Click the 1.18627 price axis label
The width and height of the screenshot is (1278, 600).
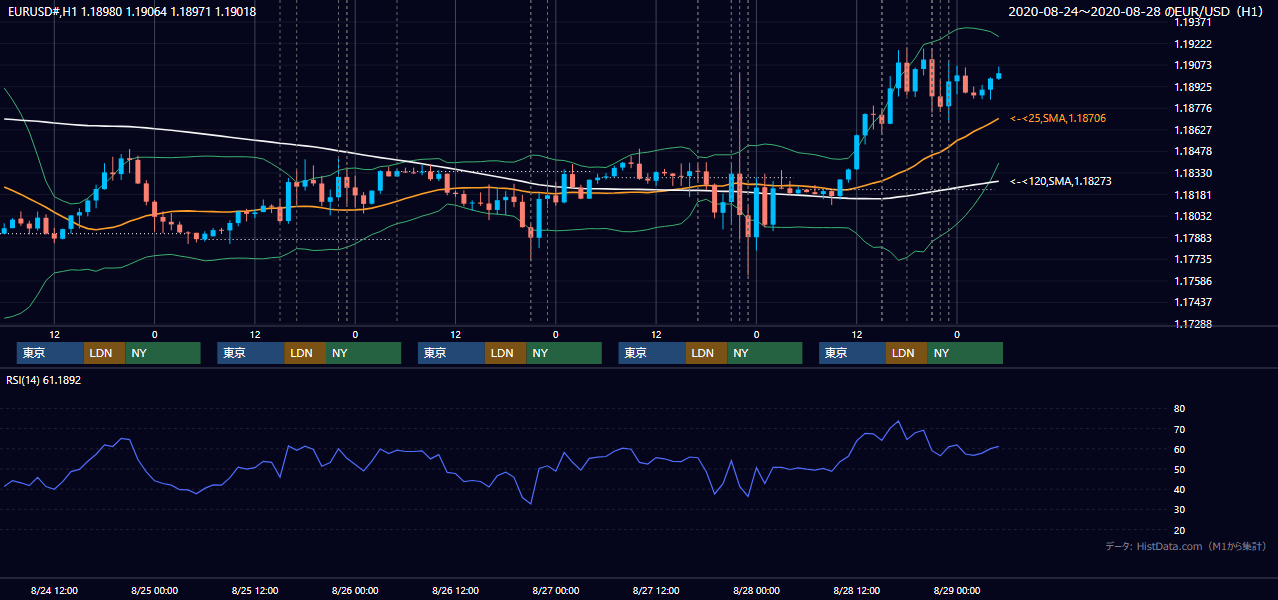1194,131
